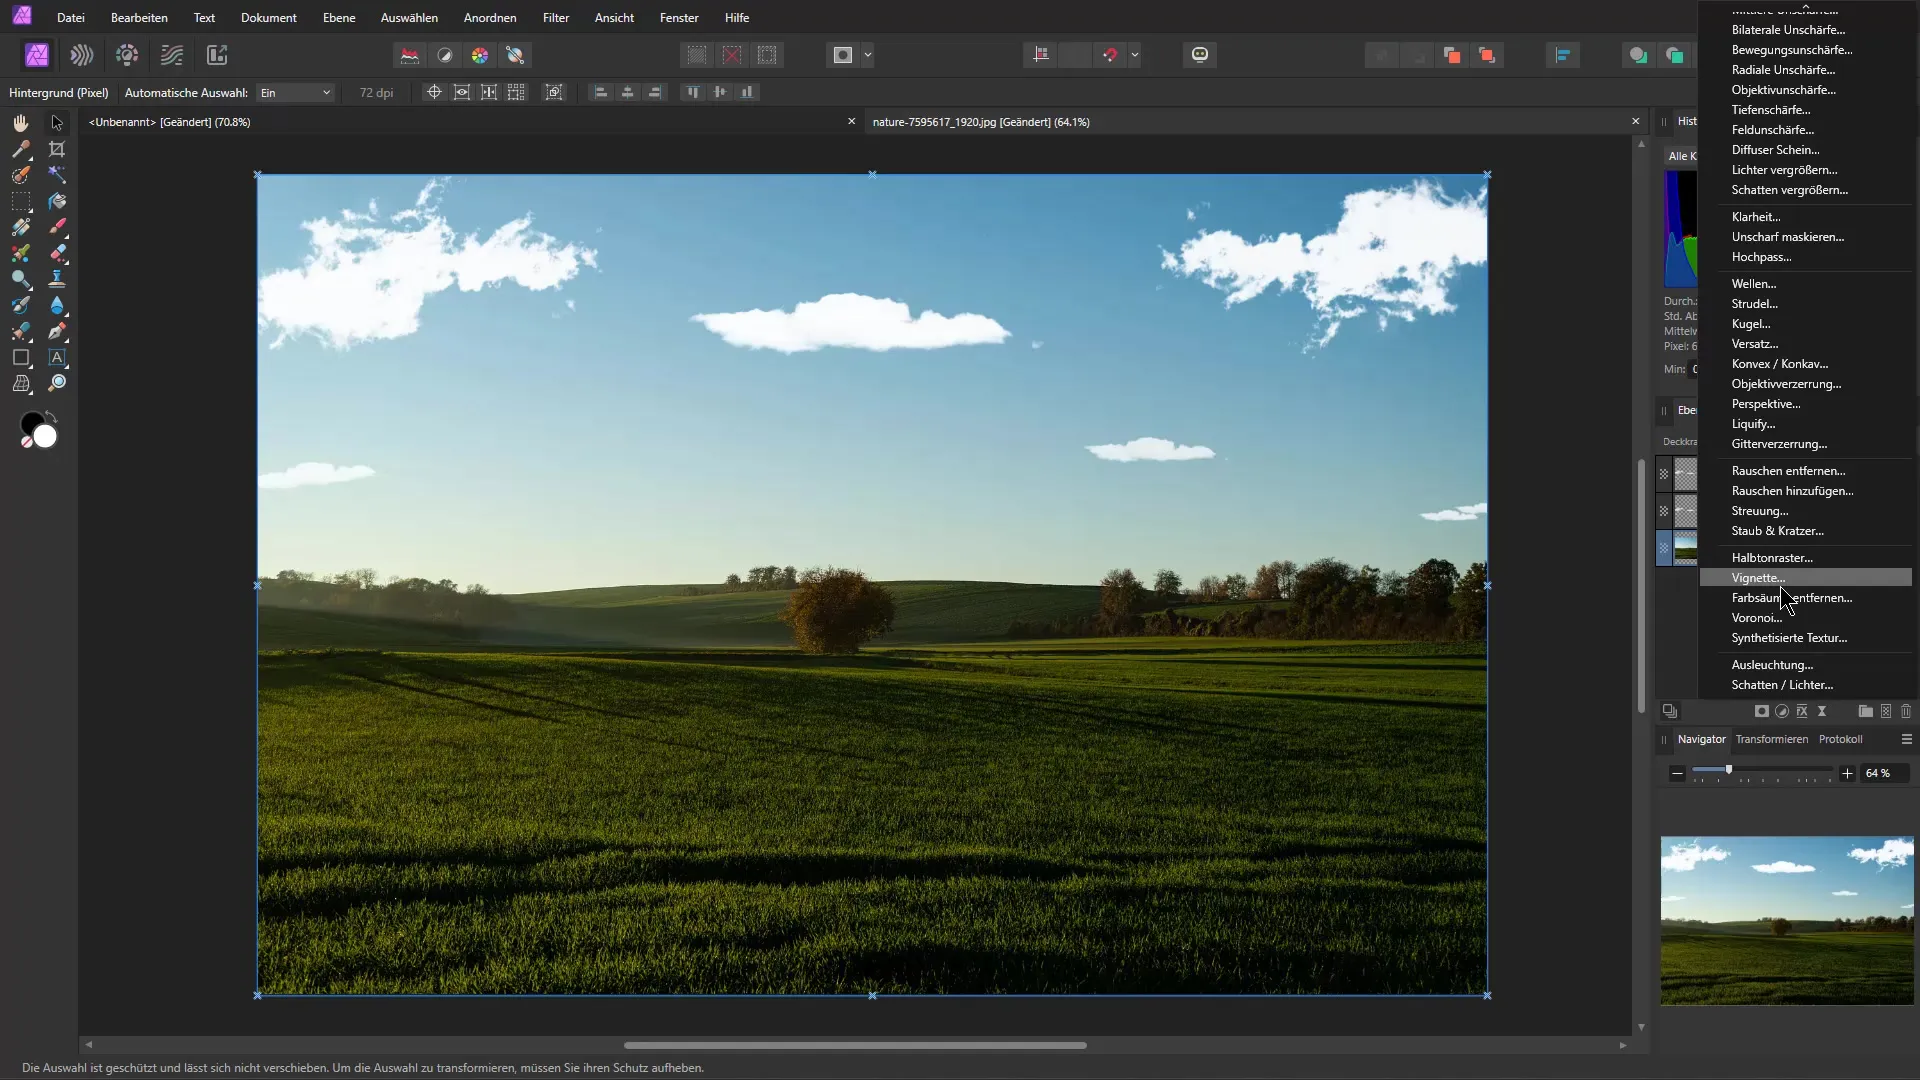Viewport: 1920px width, 1080px height.
Task: Select the Color Picker eyedropper tool
Action: point(21,149)
